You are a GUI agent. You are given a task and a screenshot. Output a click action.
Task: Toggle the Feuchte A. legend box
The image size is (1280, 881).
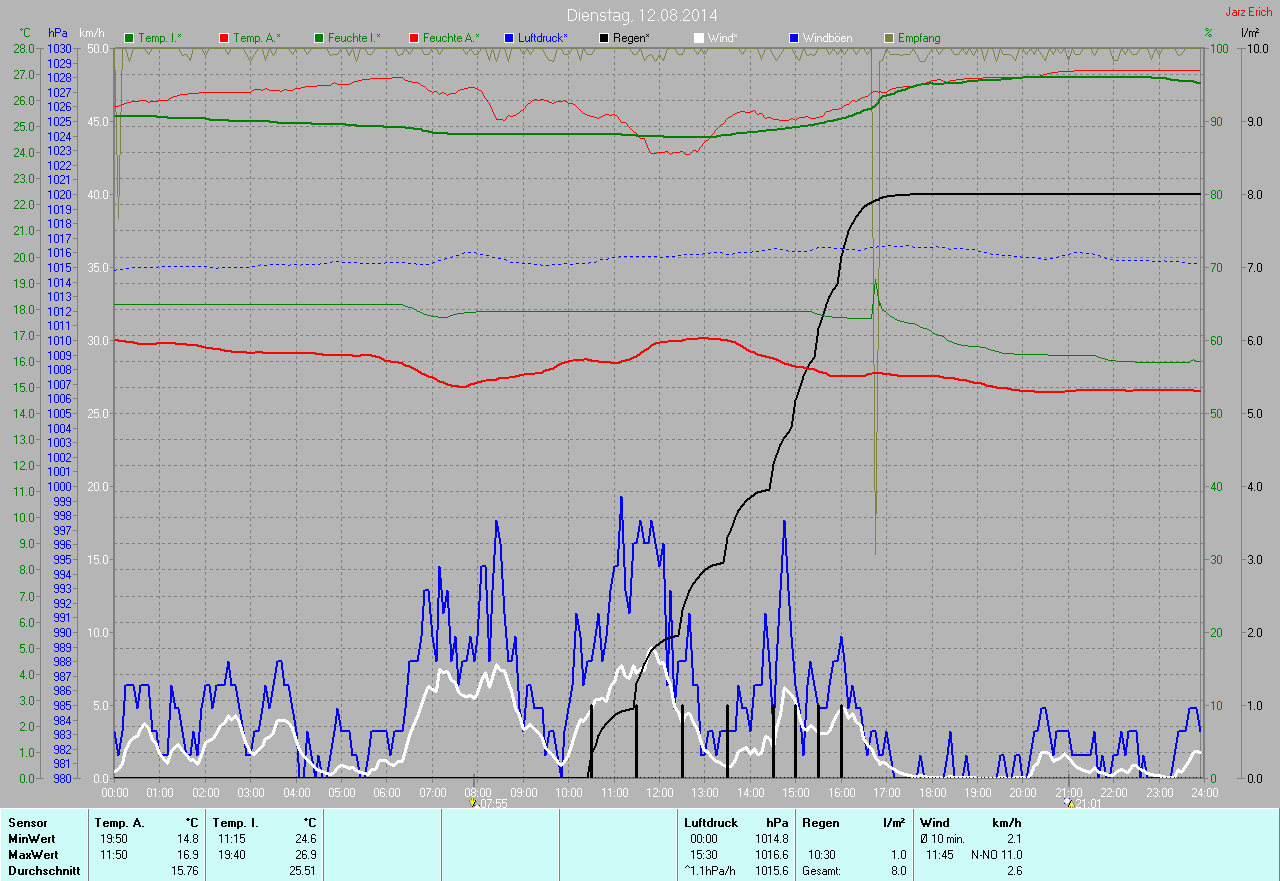[414, 38]
